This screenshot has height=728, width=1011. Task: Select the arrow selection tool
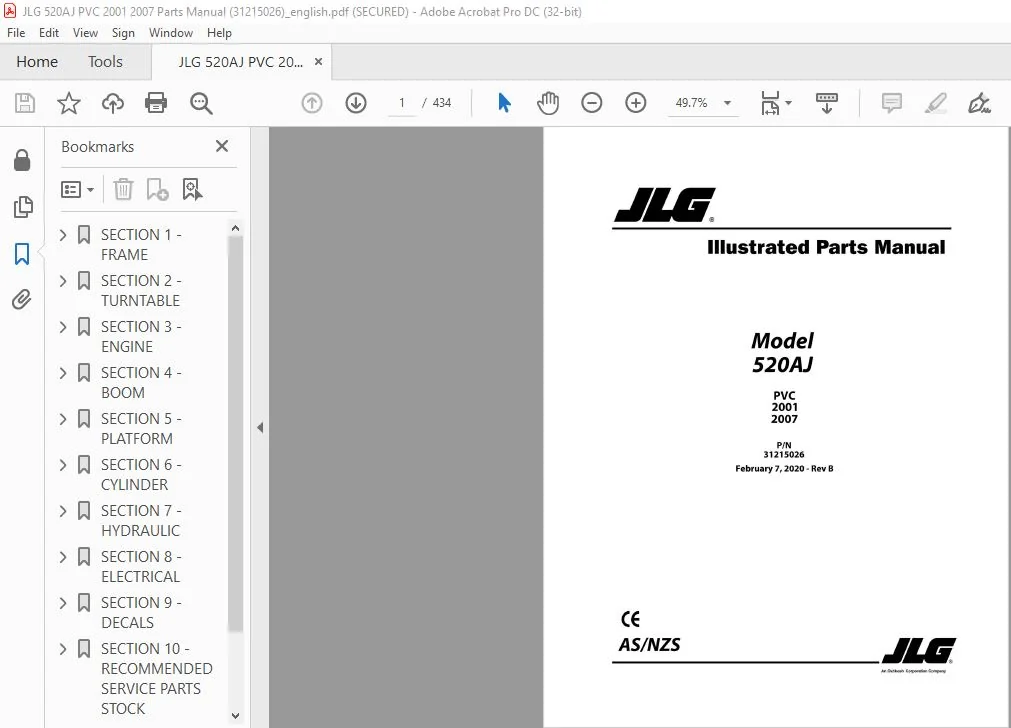click(504, 103)
